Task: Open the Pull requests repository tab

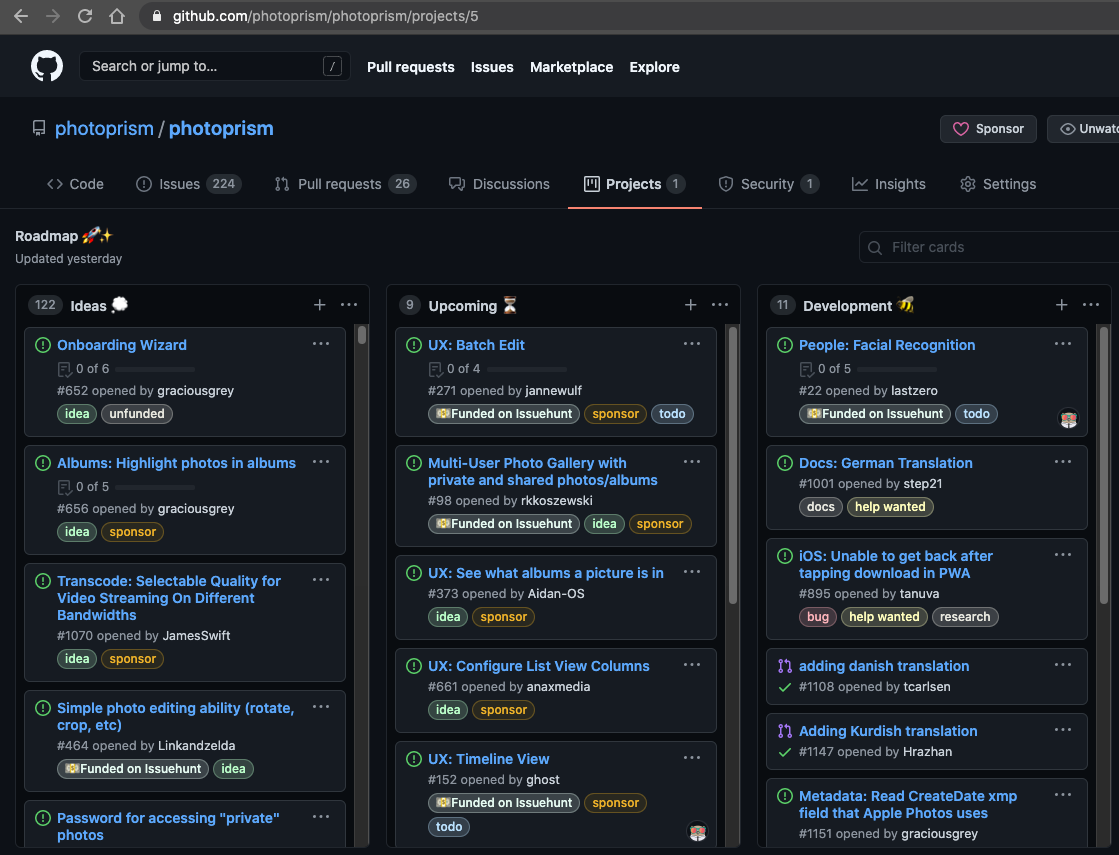Action: [x=345, y=184]
